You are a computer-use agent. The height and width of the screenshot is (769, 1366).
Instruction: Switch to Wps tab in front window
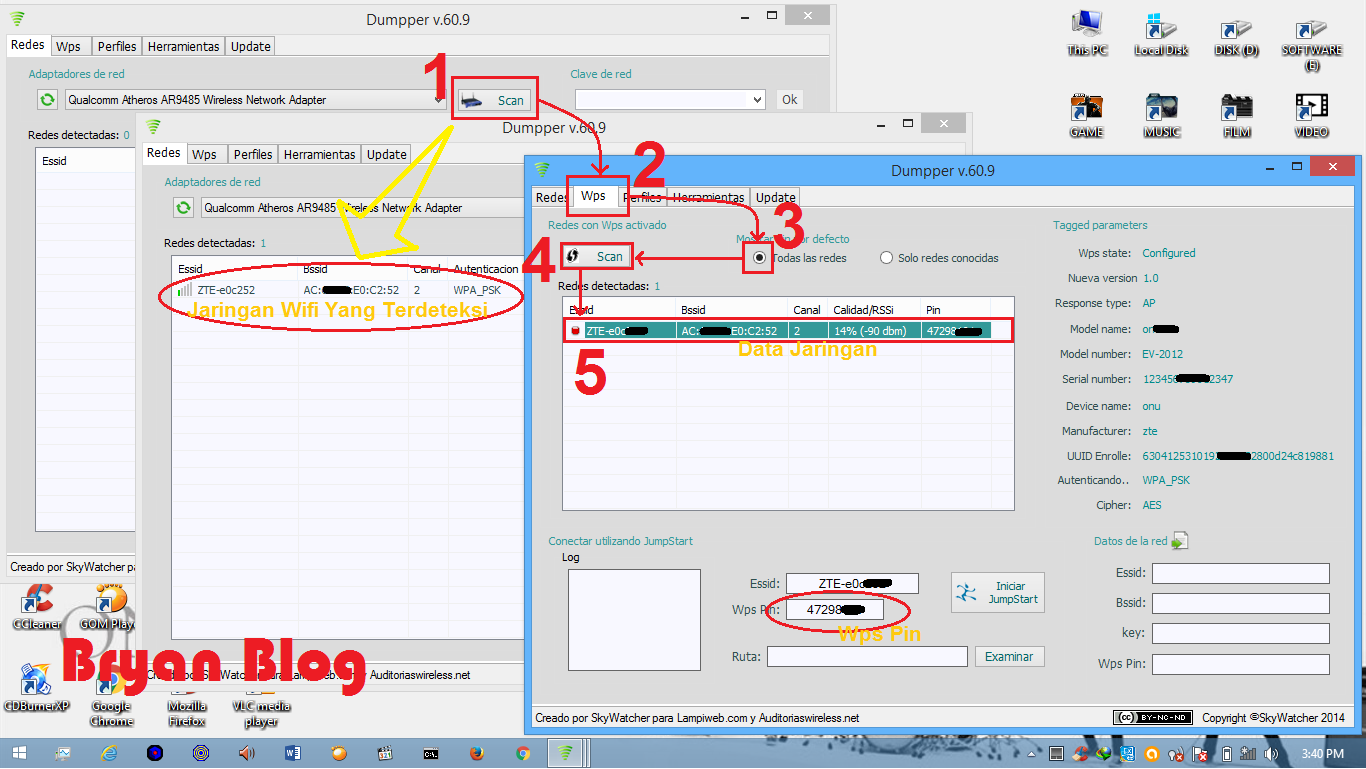click(x=593, y=196)
